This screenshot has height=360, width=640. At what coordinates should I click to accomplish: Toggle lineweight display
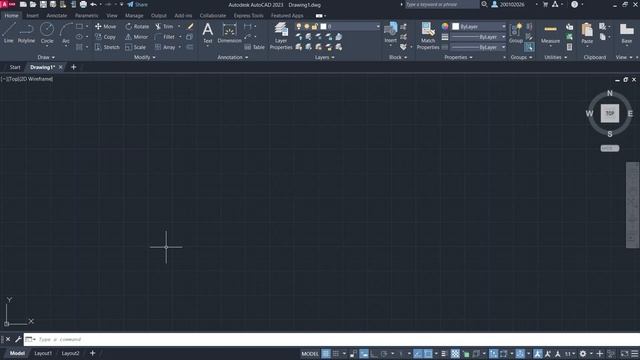point(444,353)
